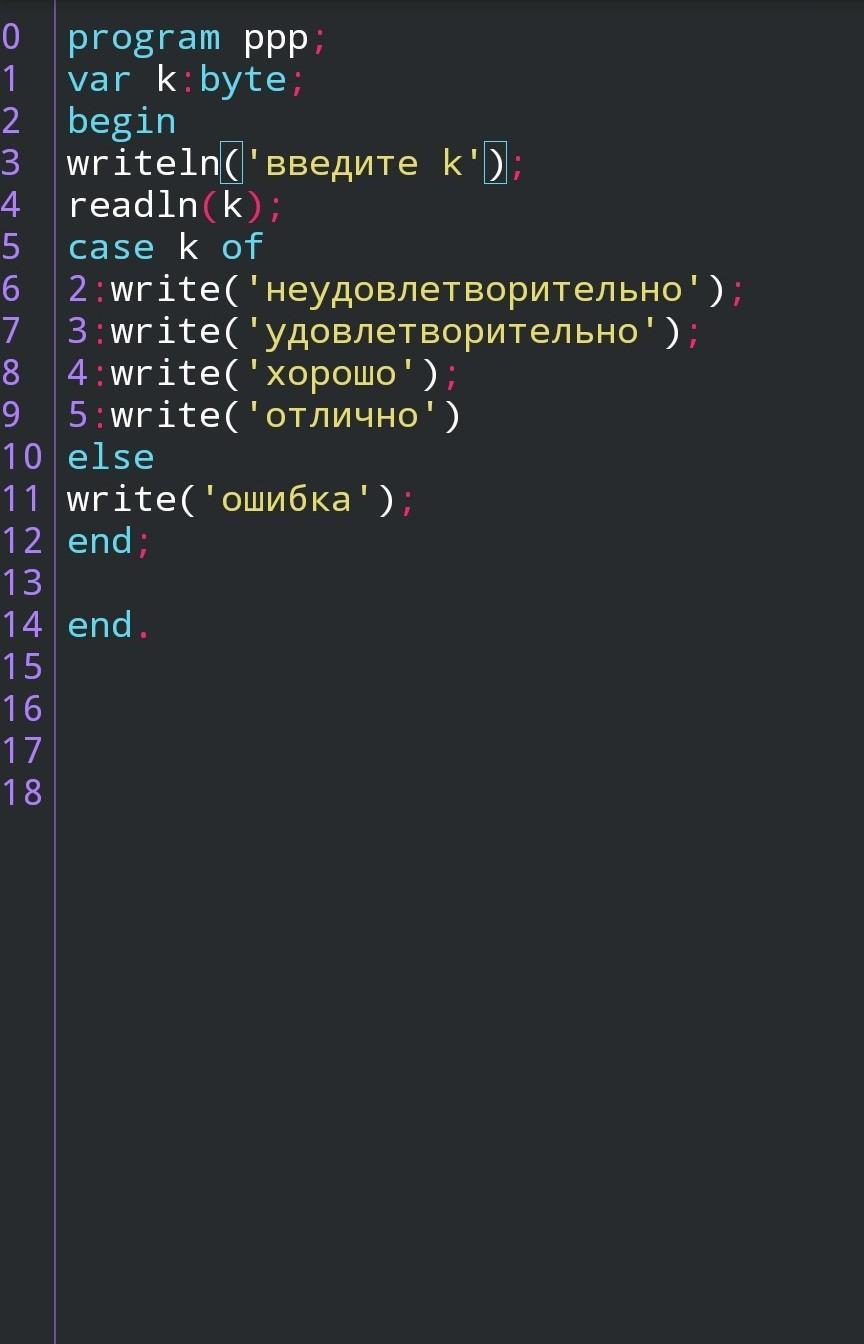This screenshot has height=1344, width=864.
Task: Click line number 16 in the gutter
Action: click(x=22, y=708)
